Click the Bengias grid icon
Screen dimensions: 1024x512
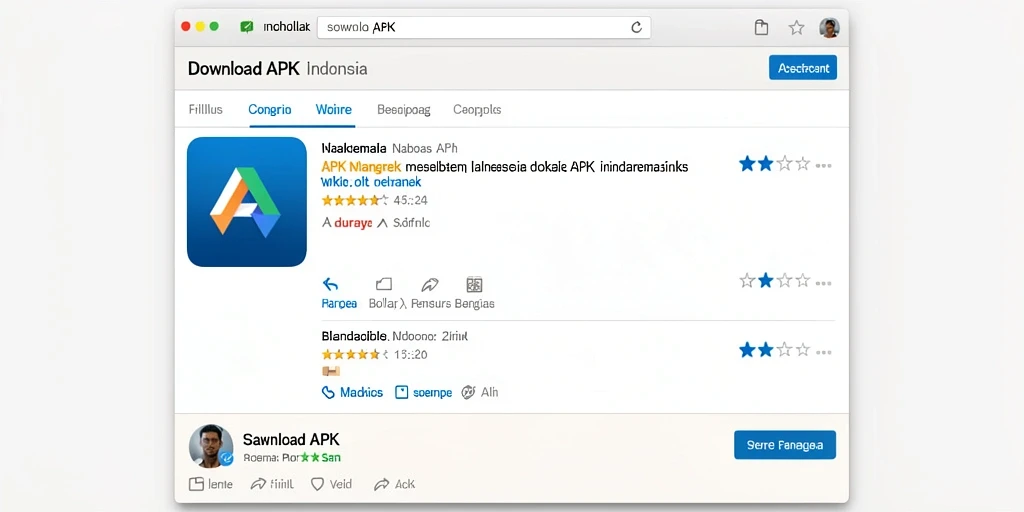click(474, 285)
